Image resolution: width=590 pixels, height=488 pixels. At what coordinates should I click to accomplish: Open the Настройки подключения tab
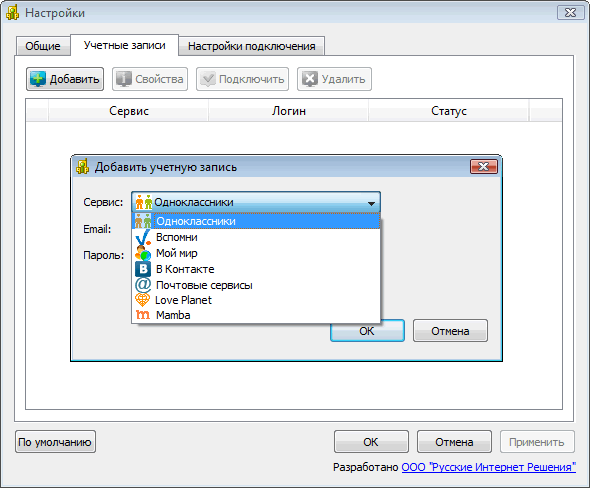[251, 46]
